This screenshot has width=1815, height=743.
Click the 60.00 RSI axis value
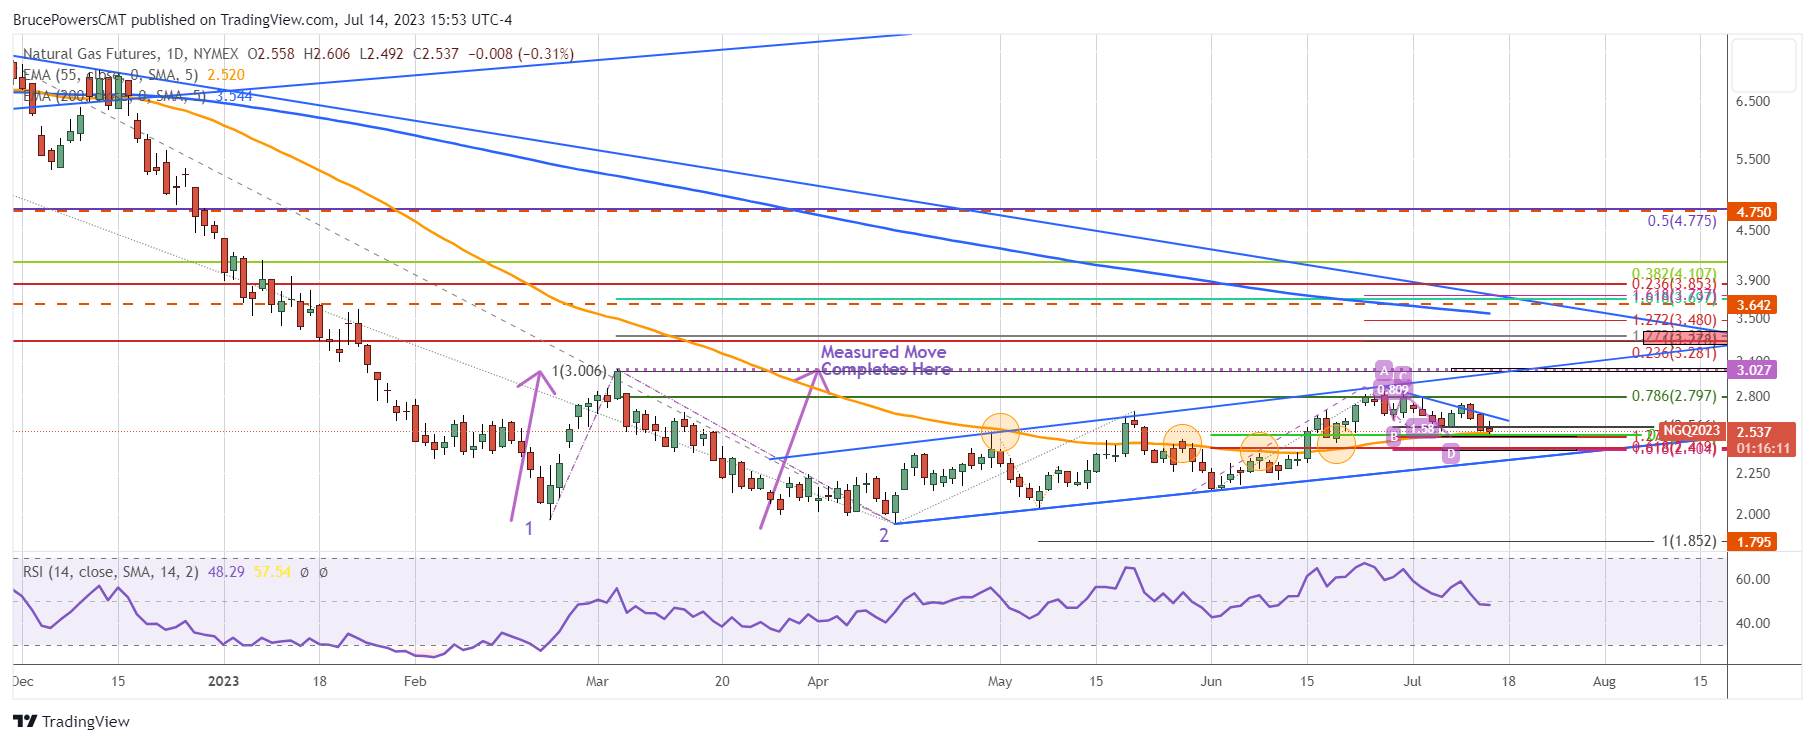click(1753, 580)
